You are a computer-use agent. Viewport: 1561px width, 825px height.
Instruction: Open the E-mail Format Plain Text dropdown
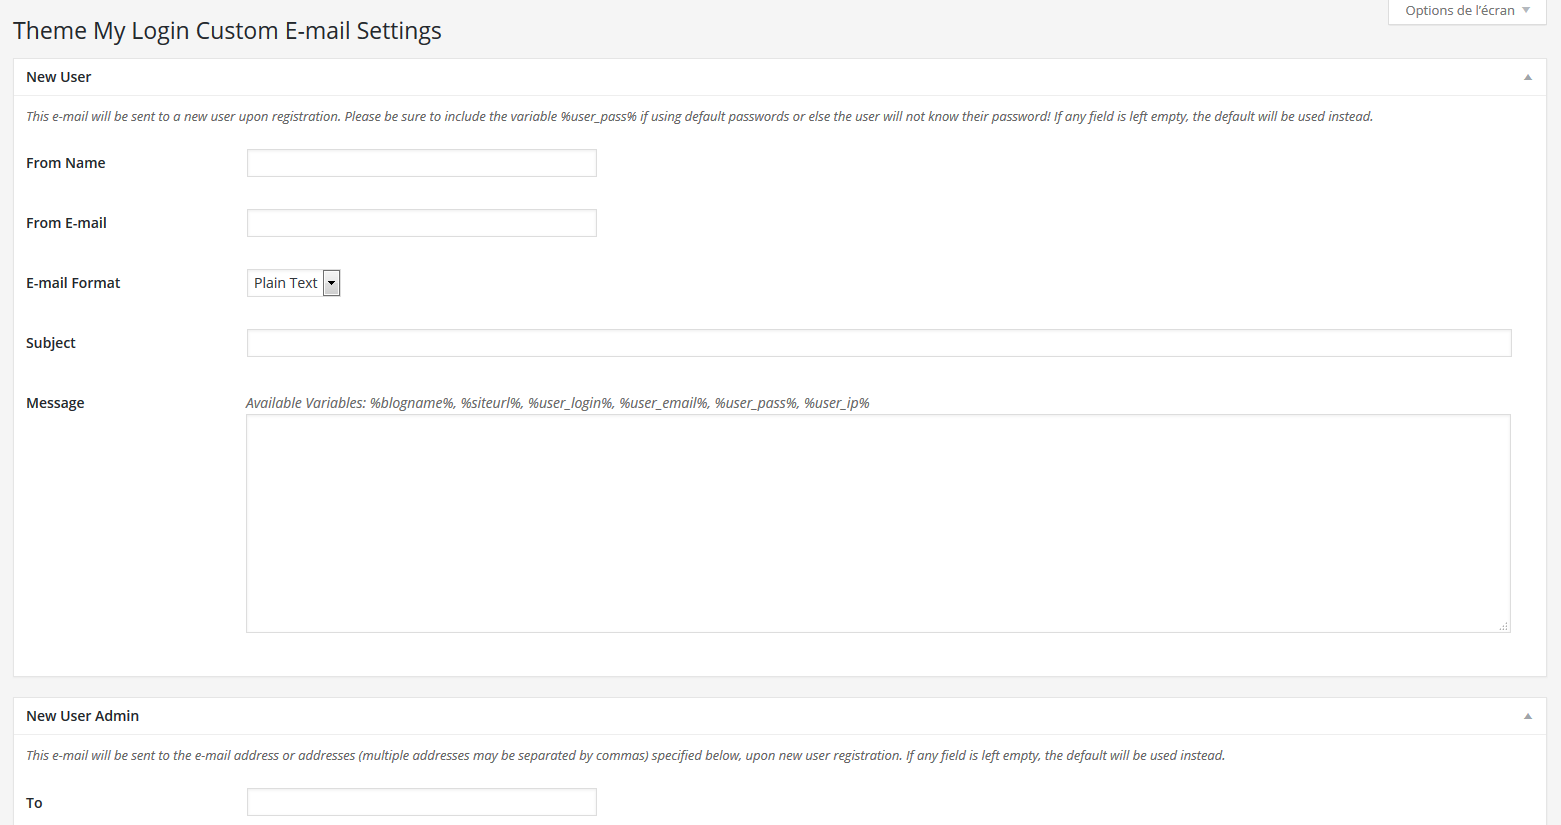click(x=294, y=283)
